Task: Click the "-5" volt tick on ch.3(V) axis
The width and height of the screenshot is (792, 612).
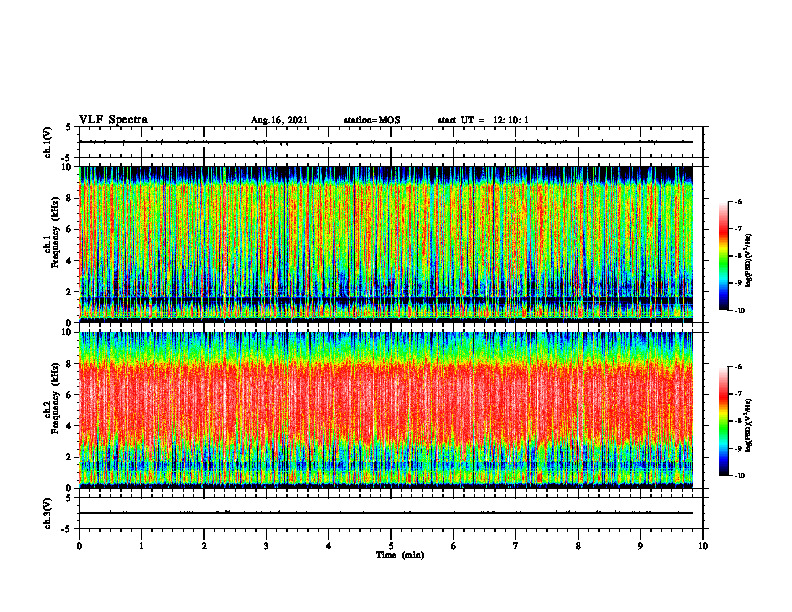Action: pos(67,529)
